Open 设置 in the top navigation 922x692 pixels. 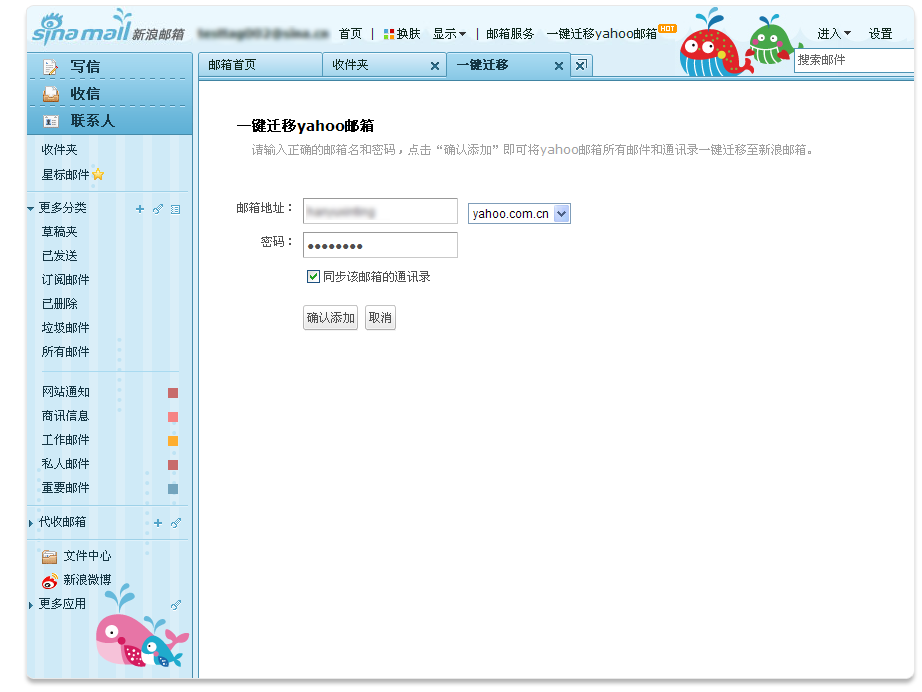(x=880, y=34)
